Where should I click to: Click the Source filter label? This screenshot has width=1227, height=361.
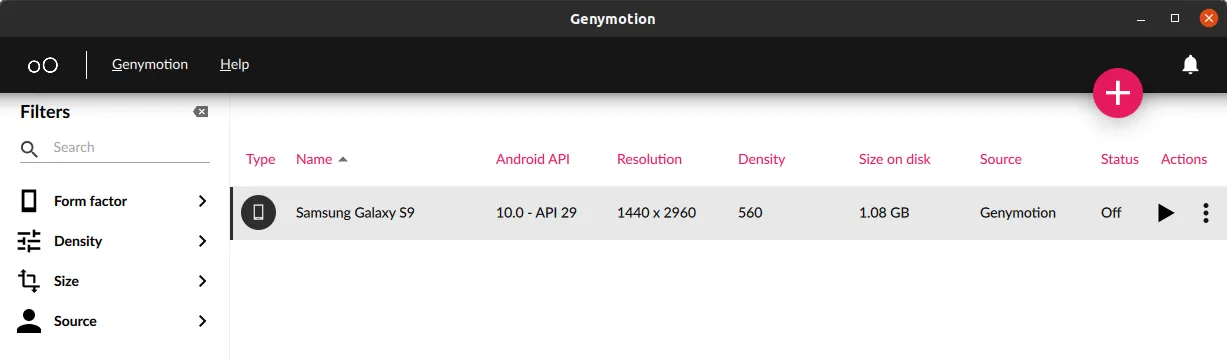point(75,321)
